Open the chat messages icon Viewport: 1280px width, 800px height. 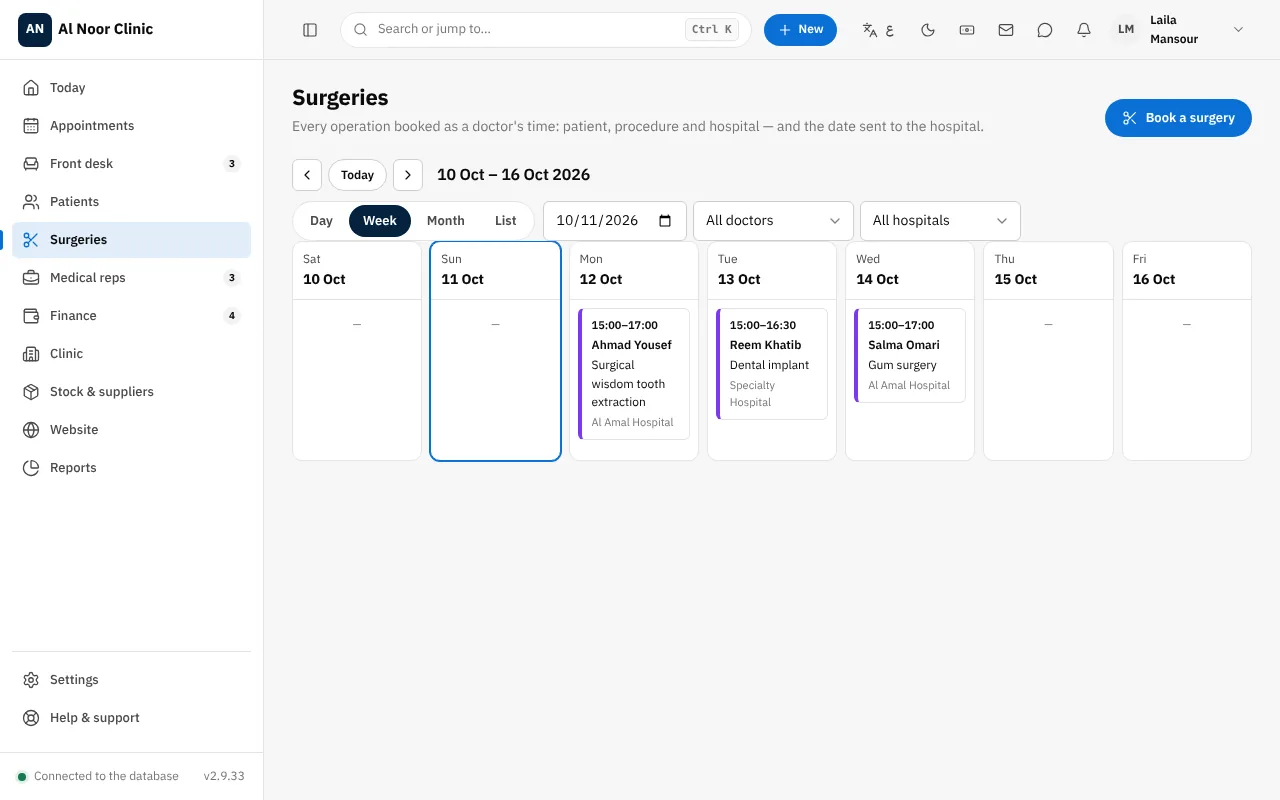coord(1045,30)
